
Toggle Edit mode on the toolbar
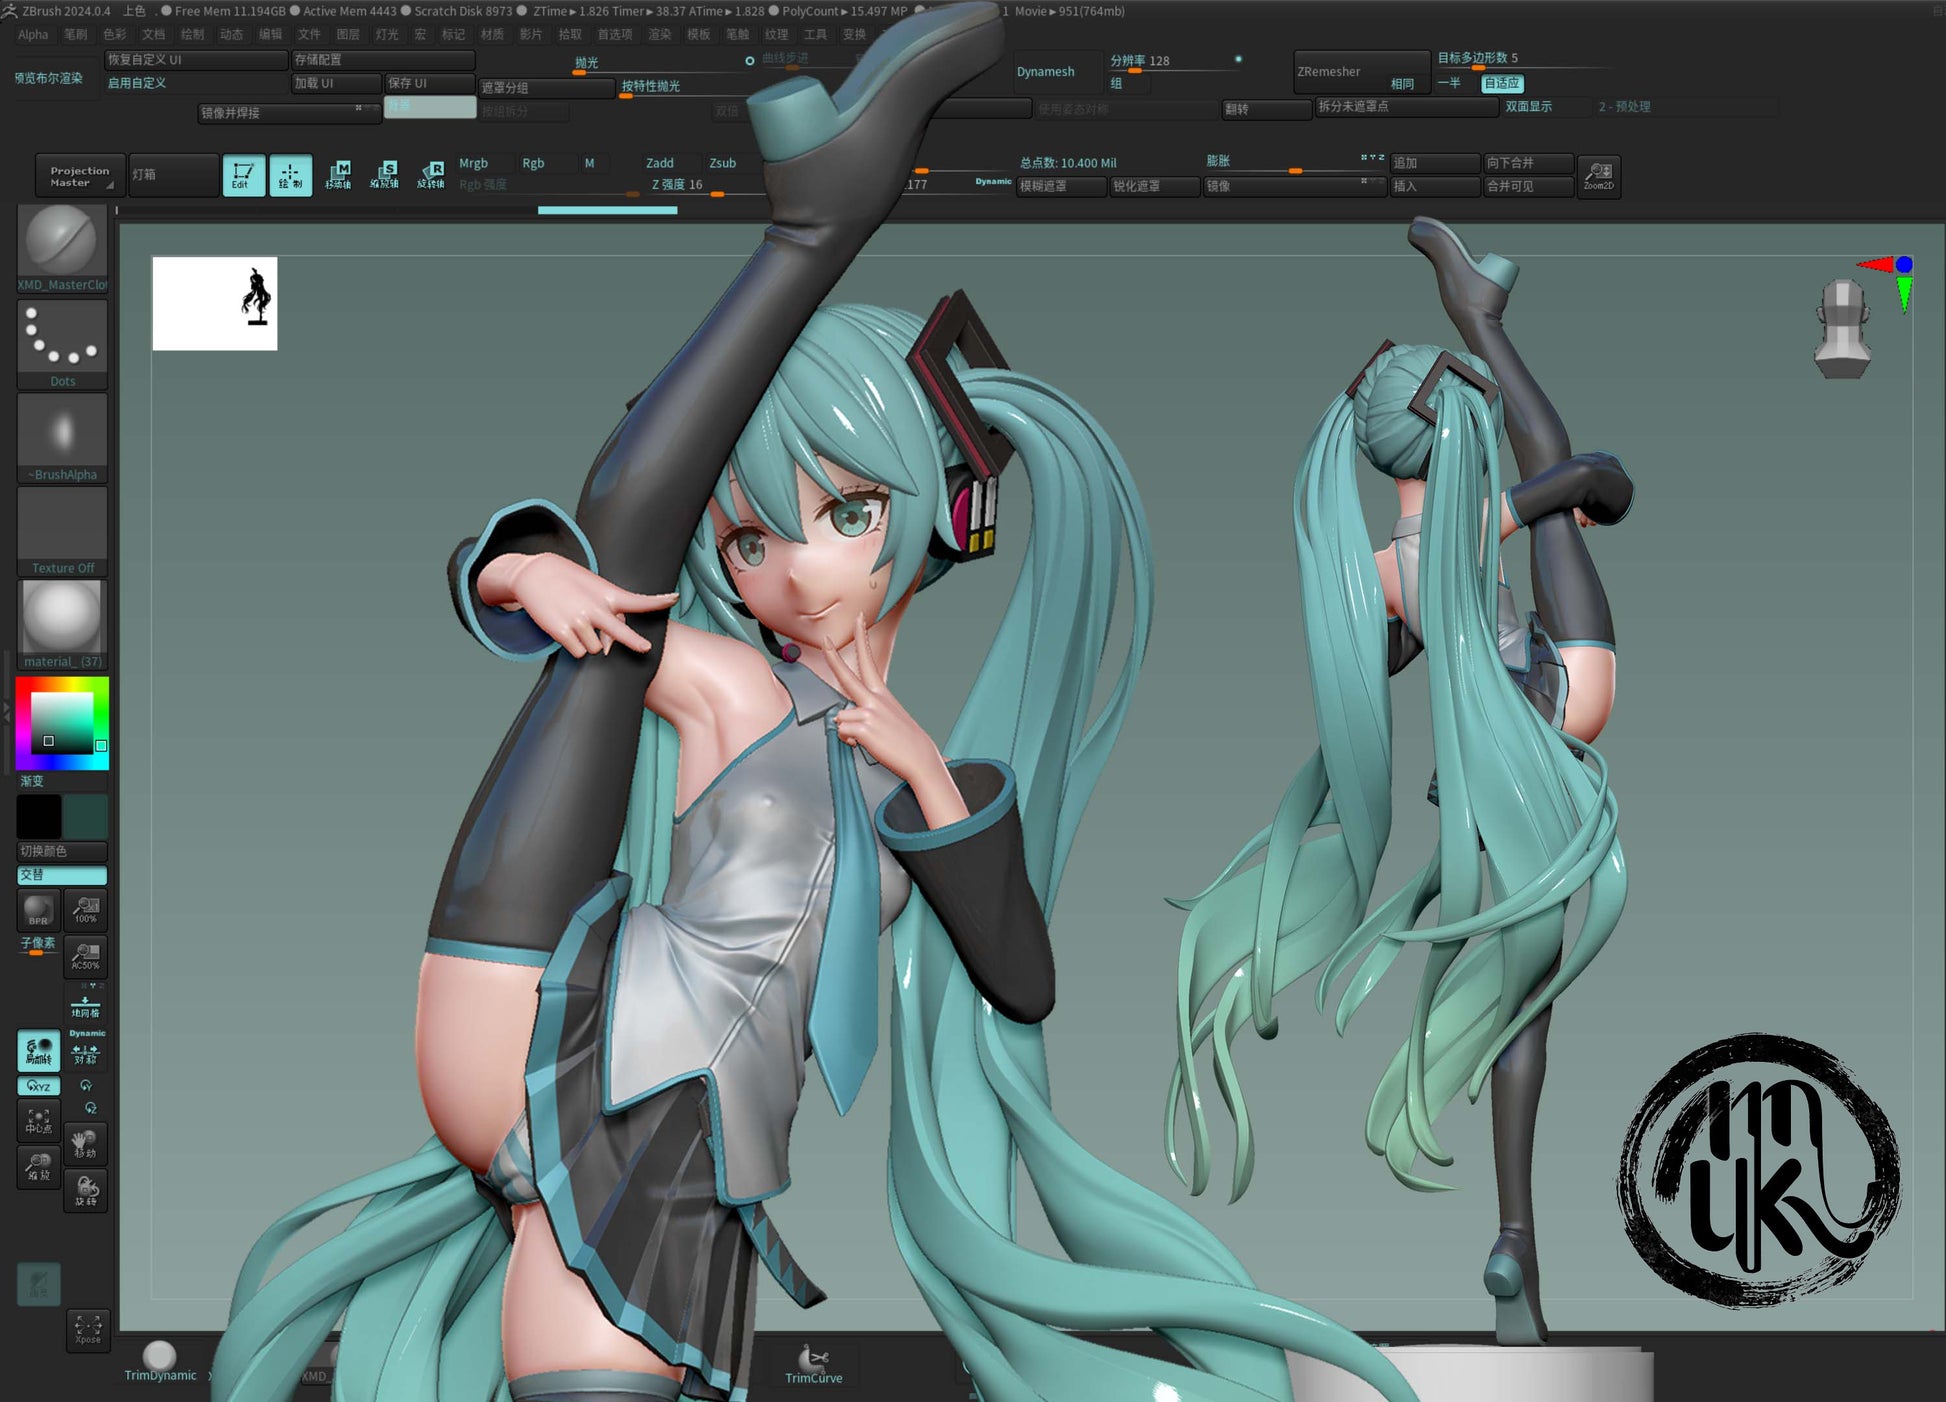click(243, 175)
